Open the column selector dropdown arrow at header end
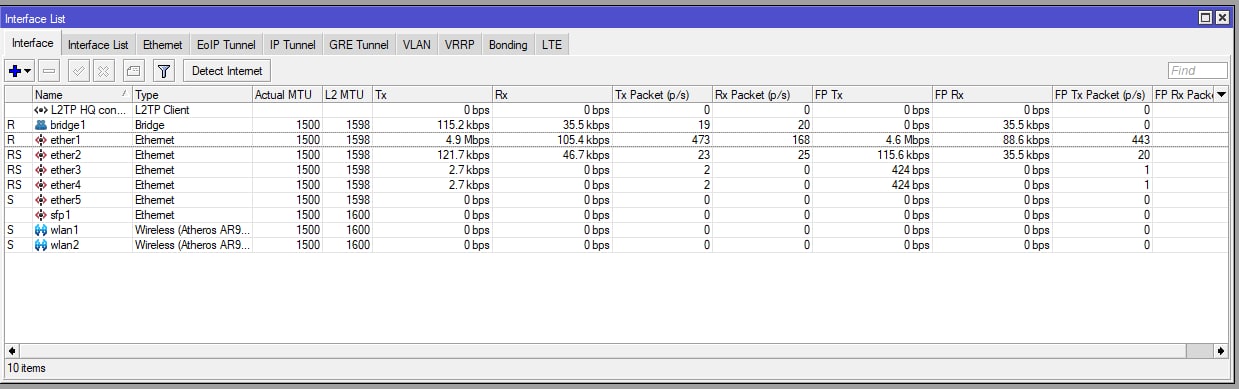The height and width of the screenshot is (389, 1239). (x=1220, y=95)
